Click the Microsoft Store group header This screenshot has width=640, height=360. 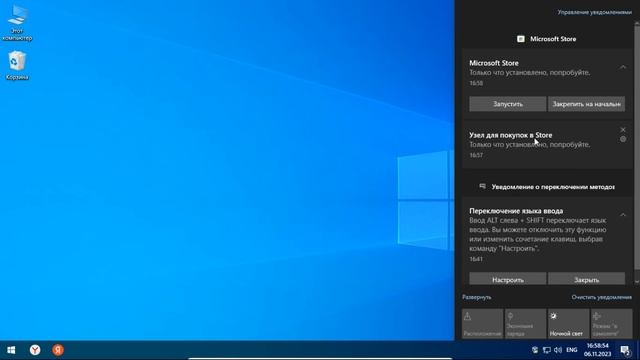click(x=547, y=39)
